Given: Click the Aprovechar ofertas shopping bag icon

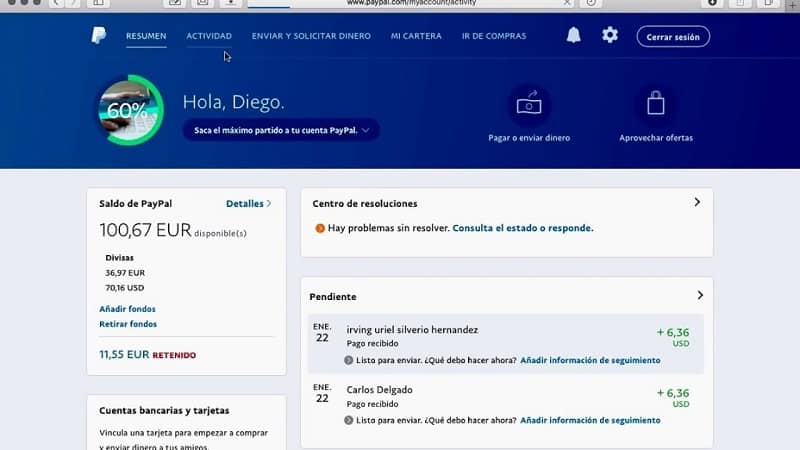Looking at the screenshot, I should pyautogui.click(x=656, y=104).
